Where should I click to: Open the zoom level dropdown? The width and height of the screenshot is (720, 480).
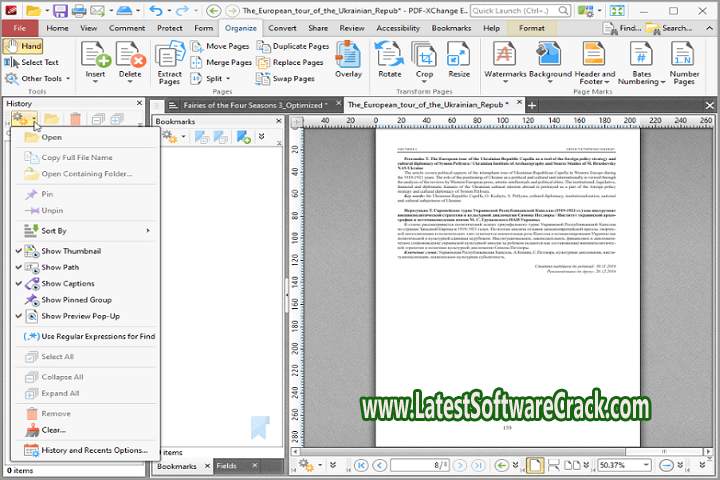(651, 466)
